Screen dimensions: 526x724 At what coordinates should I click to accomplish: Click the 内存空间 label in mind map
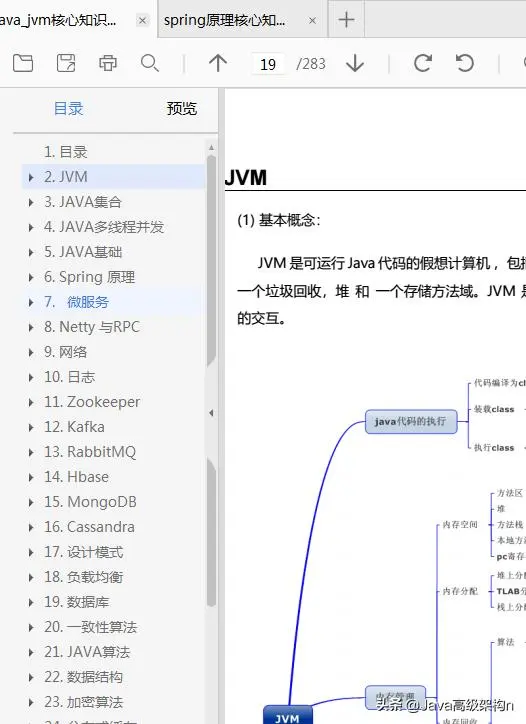tap(460, 524)
